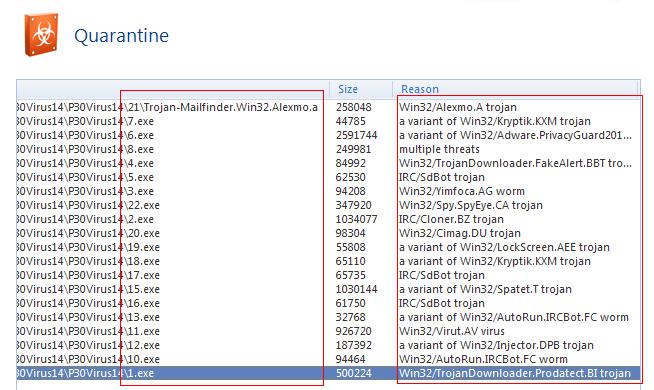This screenshot has height=390, width=654.
Task: Select the 15.exe file row
Action: point(328,289)
